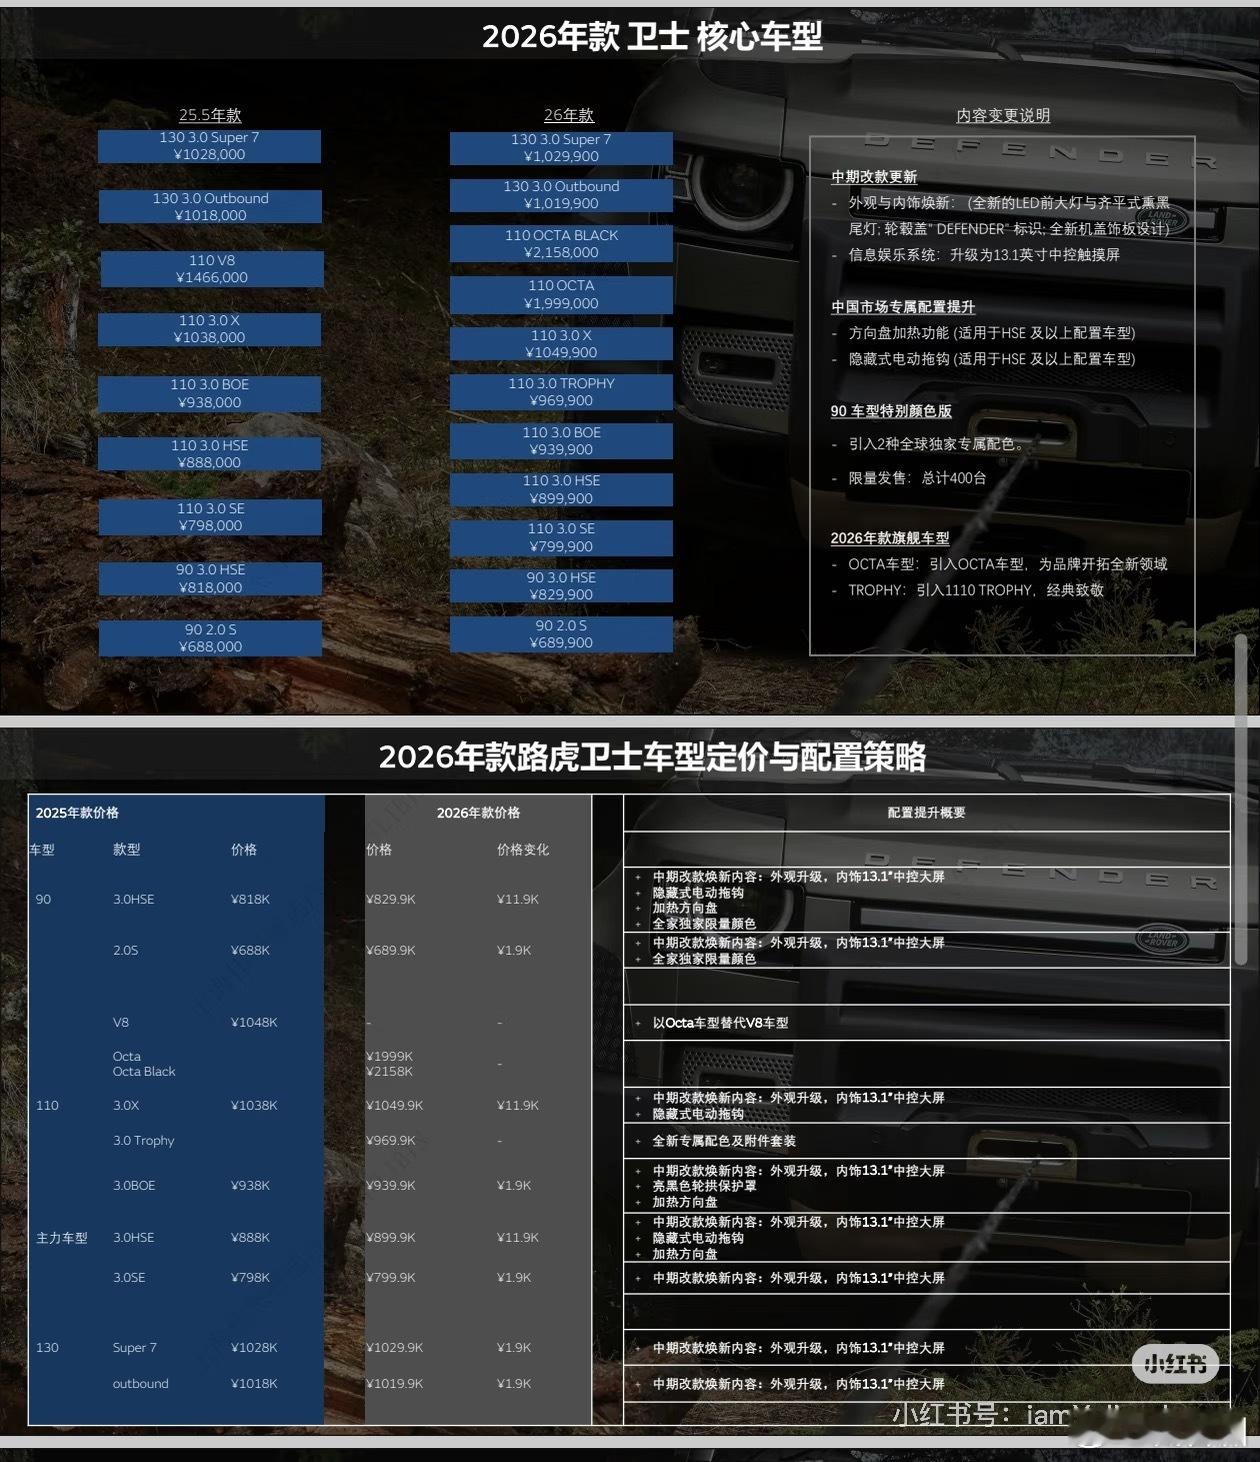Click the '价格变化' column label
The height and width of the screenshot is (1462, 1260).
523,849
